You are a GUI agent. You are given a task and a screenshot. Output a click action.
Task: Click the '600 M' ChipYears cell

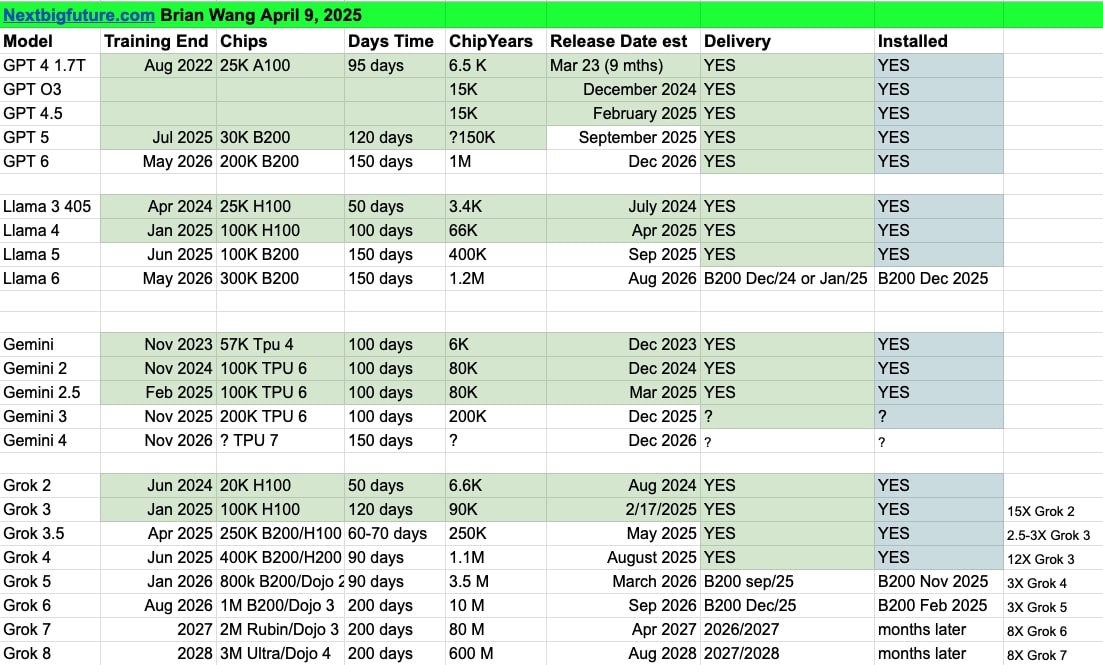pos(496,653)
